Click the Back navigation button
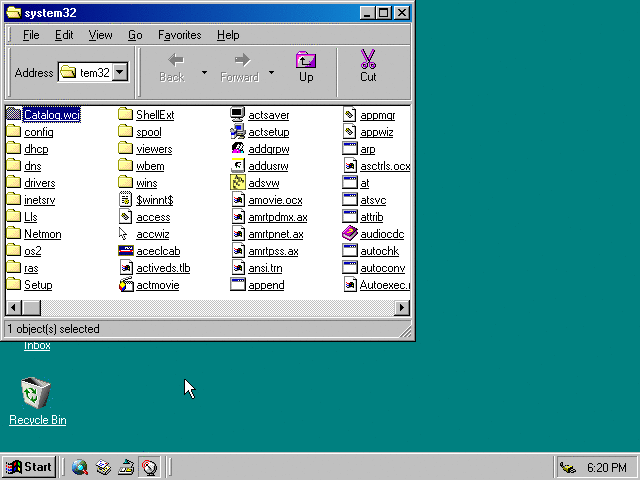 172,67
